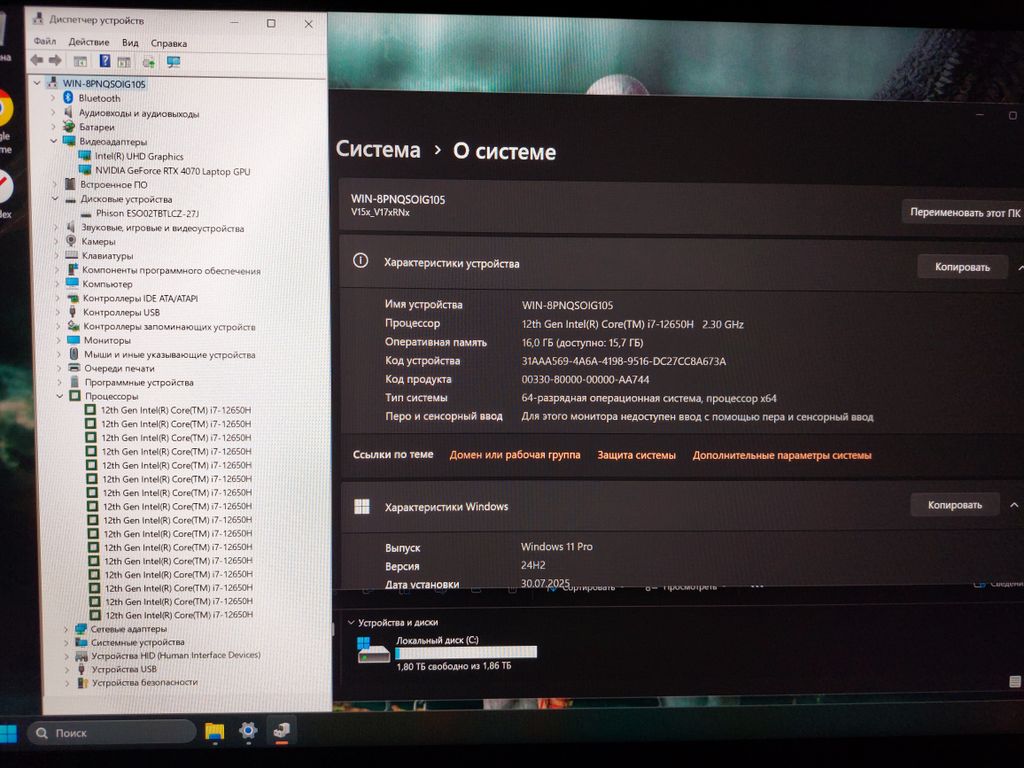This screenshot has width=1024, height=768.
Task: Click the update driver toolbar icon
Action: tap(149, 62)
